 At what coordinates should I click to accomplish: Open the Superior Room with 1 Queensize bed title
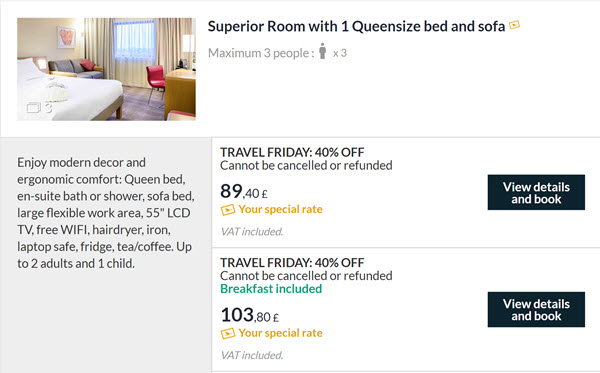356,26
